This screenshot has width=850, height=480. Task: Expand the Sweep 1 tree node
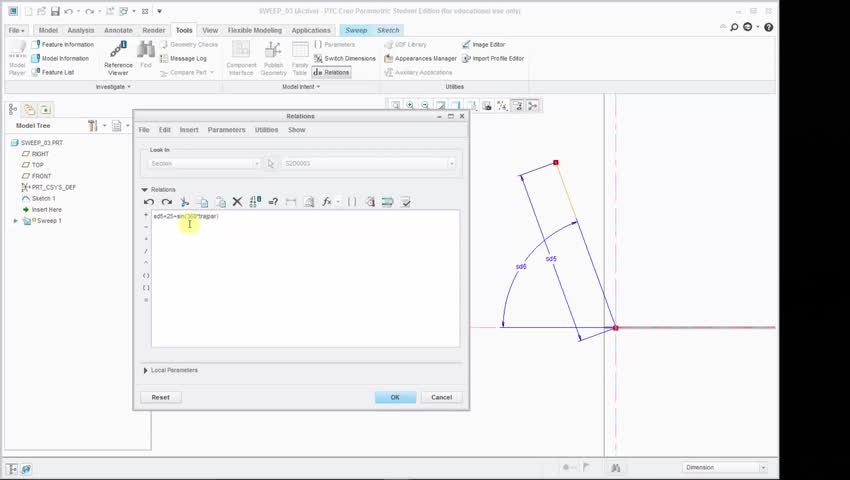coord(16,221)
